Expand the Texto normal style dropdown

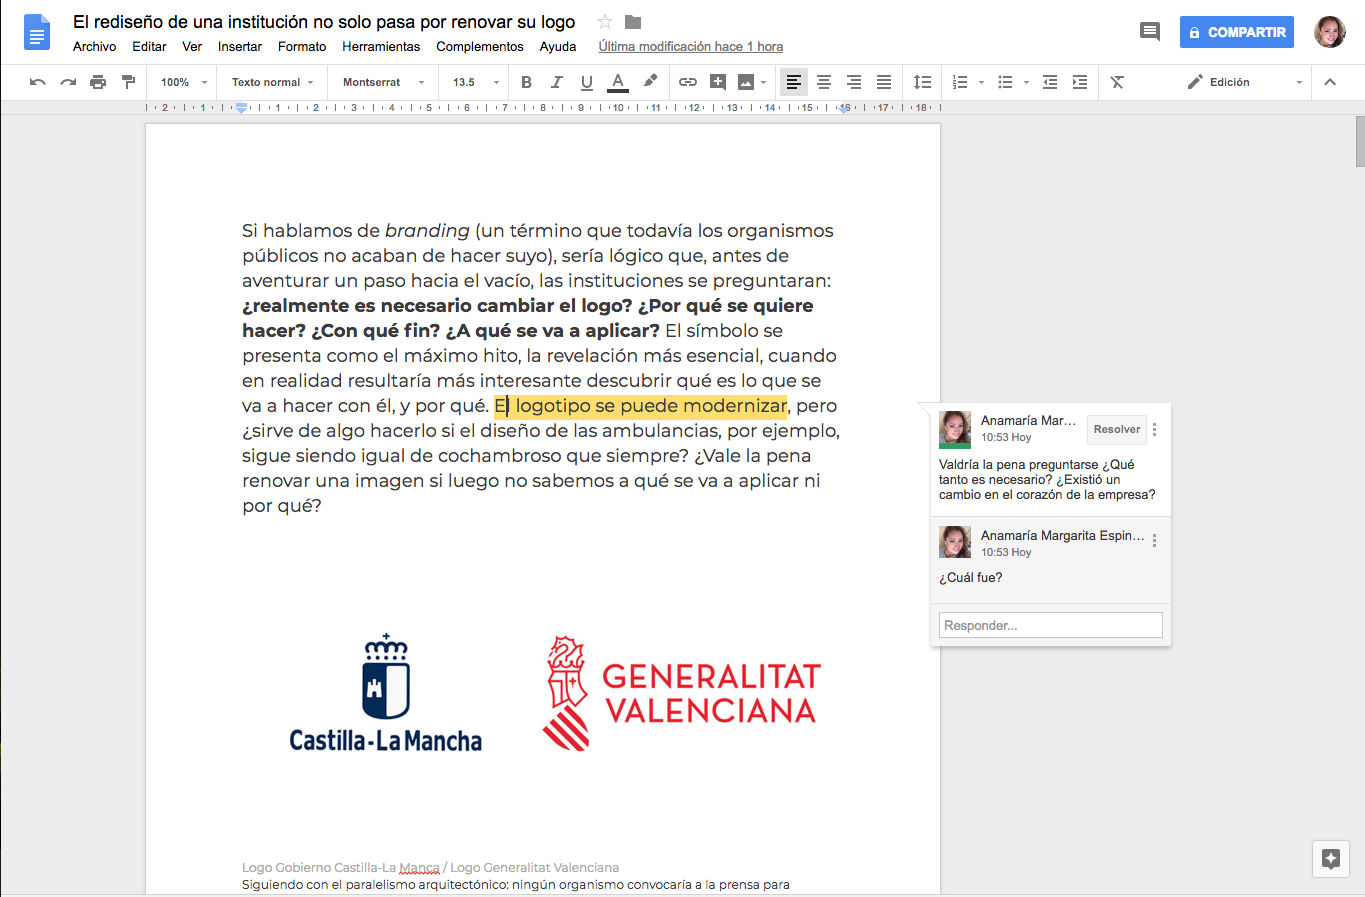click(x=272, y=82)
